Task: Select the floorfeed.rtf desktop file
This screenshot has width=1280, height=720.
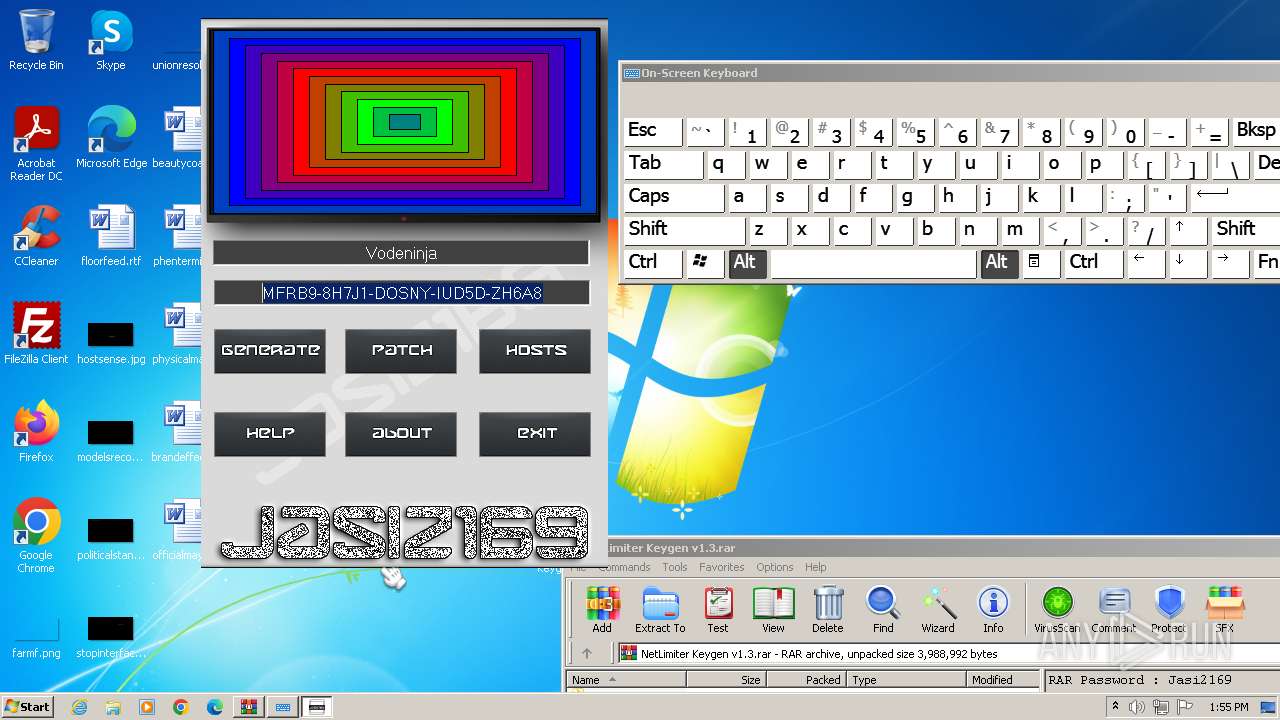Action: (111, 236)
